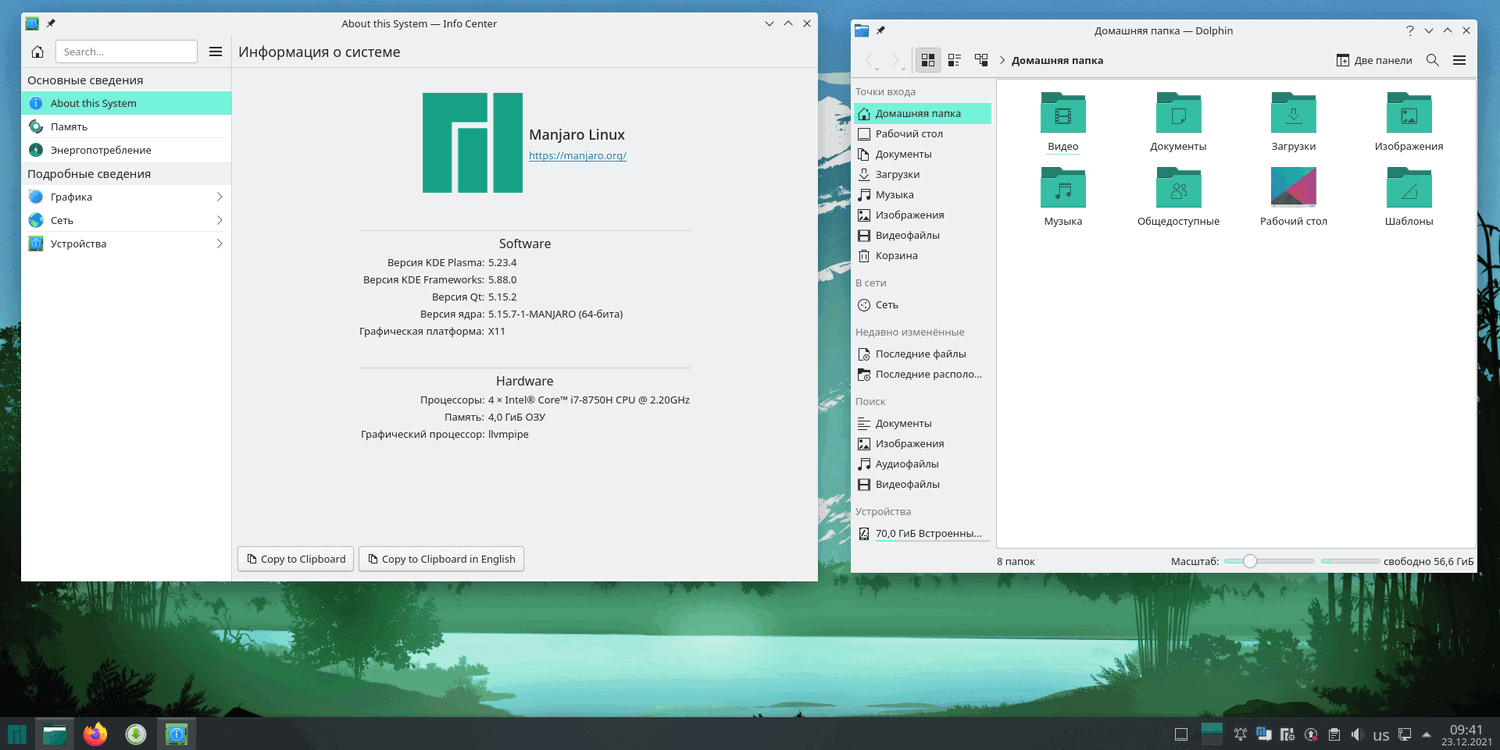This screenshot has height=750, width=1500.
Task: Click the update tray icon with the red dot
Action: tap(1310, 735)
